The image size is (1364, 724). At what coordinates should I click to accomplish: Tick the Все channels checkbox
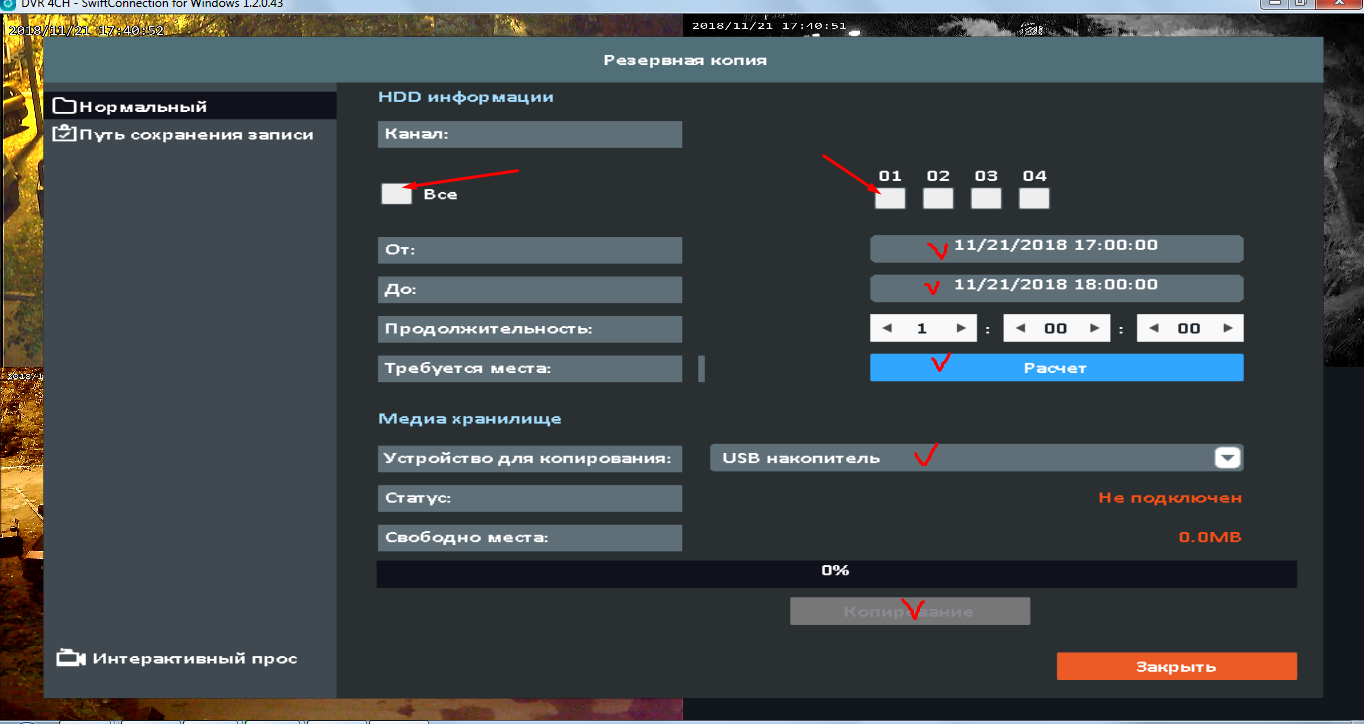pyautogui.click(x=396, y=194)
